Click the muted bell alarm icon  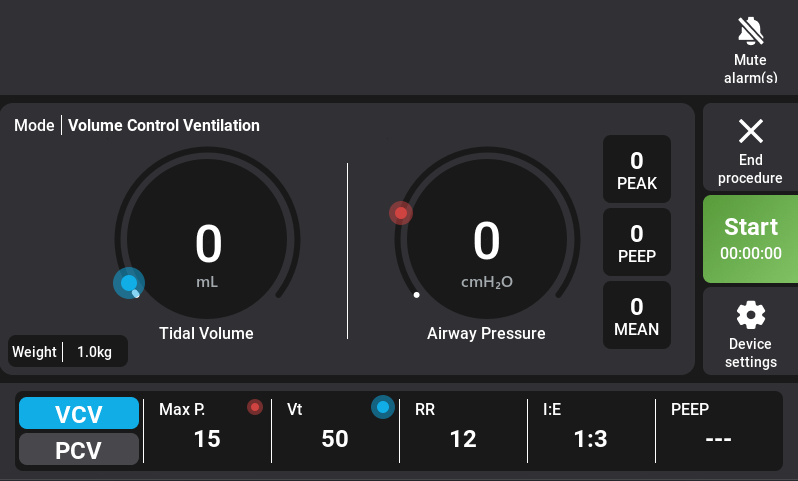coord(750,31)
